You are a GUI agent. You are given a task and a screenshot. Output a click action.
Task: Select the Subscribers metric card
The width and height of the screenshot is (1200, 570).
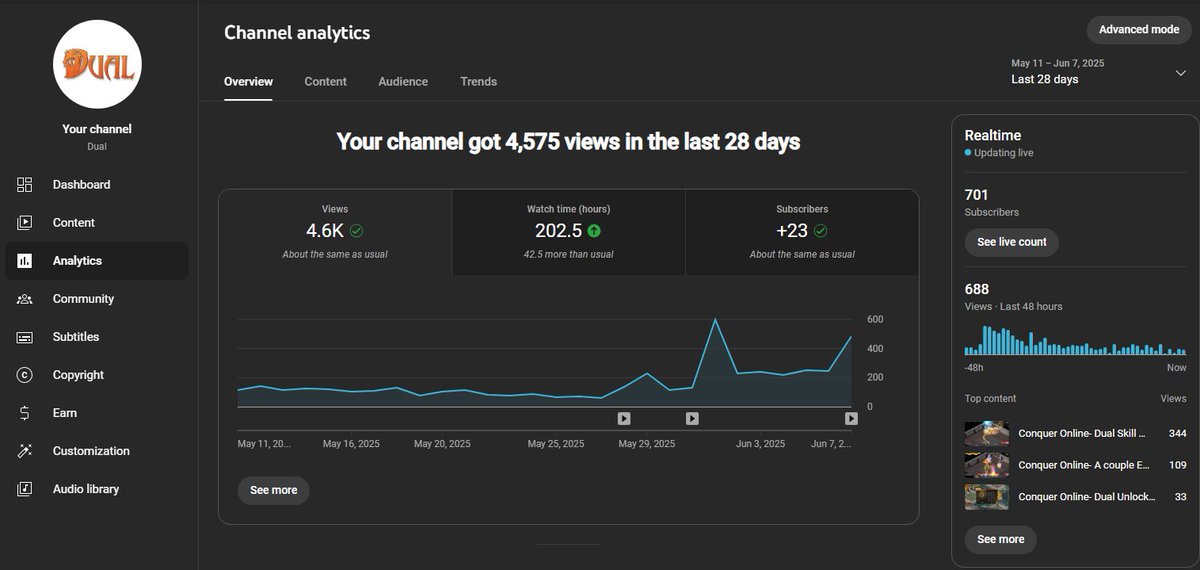[802, 232]
